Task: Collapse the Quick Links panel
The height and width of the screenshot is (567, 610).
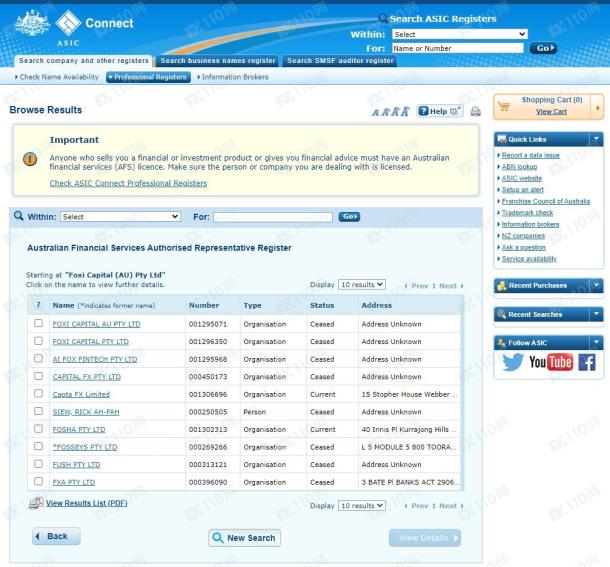Action: [x=596, y=139]
